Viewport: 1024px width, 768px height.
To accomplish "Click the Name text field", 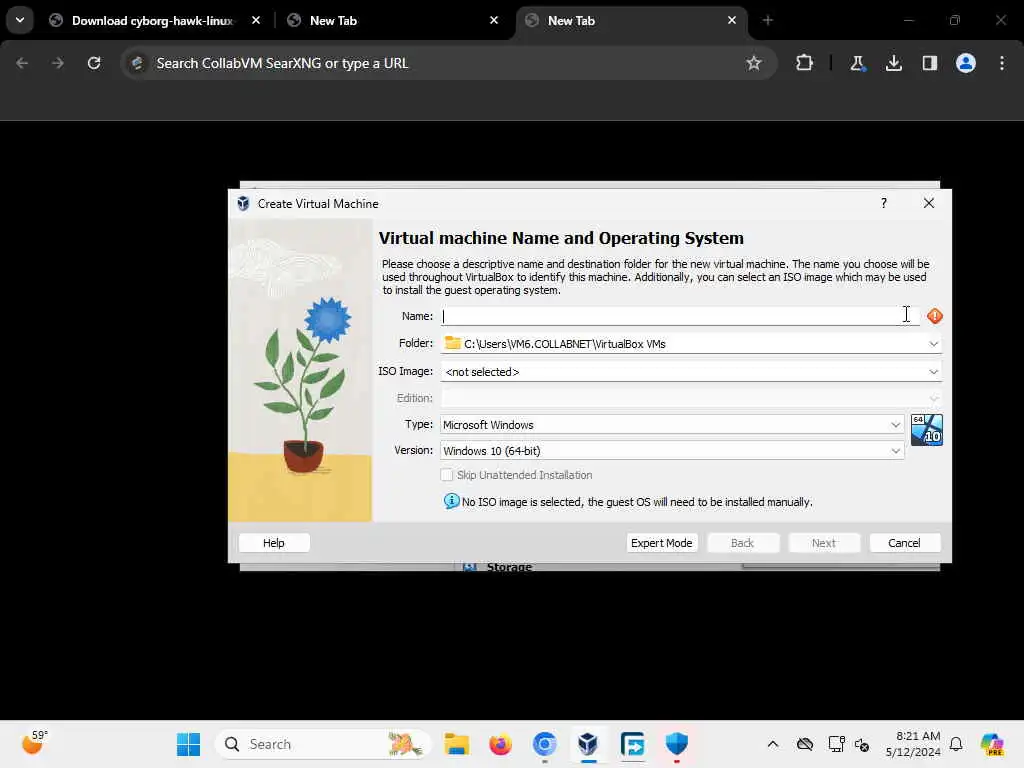I will (x=680, y=316).
